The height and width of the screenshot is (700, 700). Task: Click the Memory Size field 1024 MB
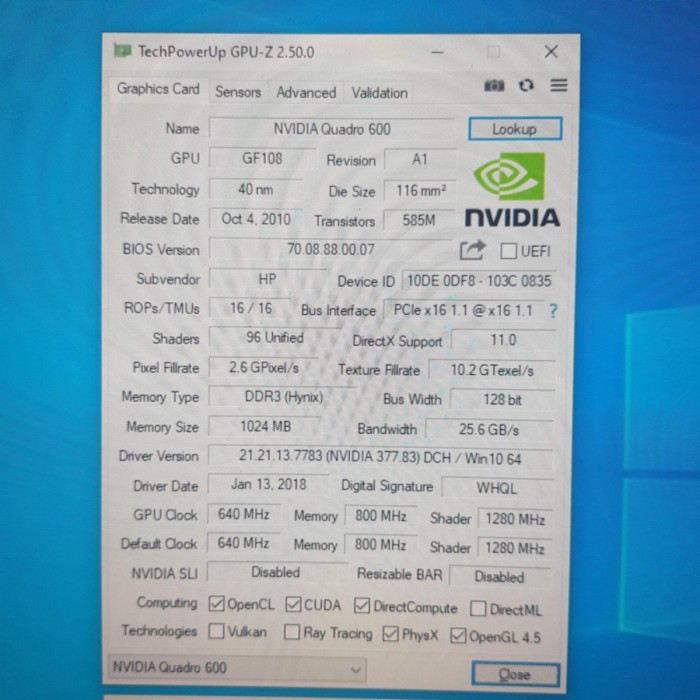click(x=265, y=426)
